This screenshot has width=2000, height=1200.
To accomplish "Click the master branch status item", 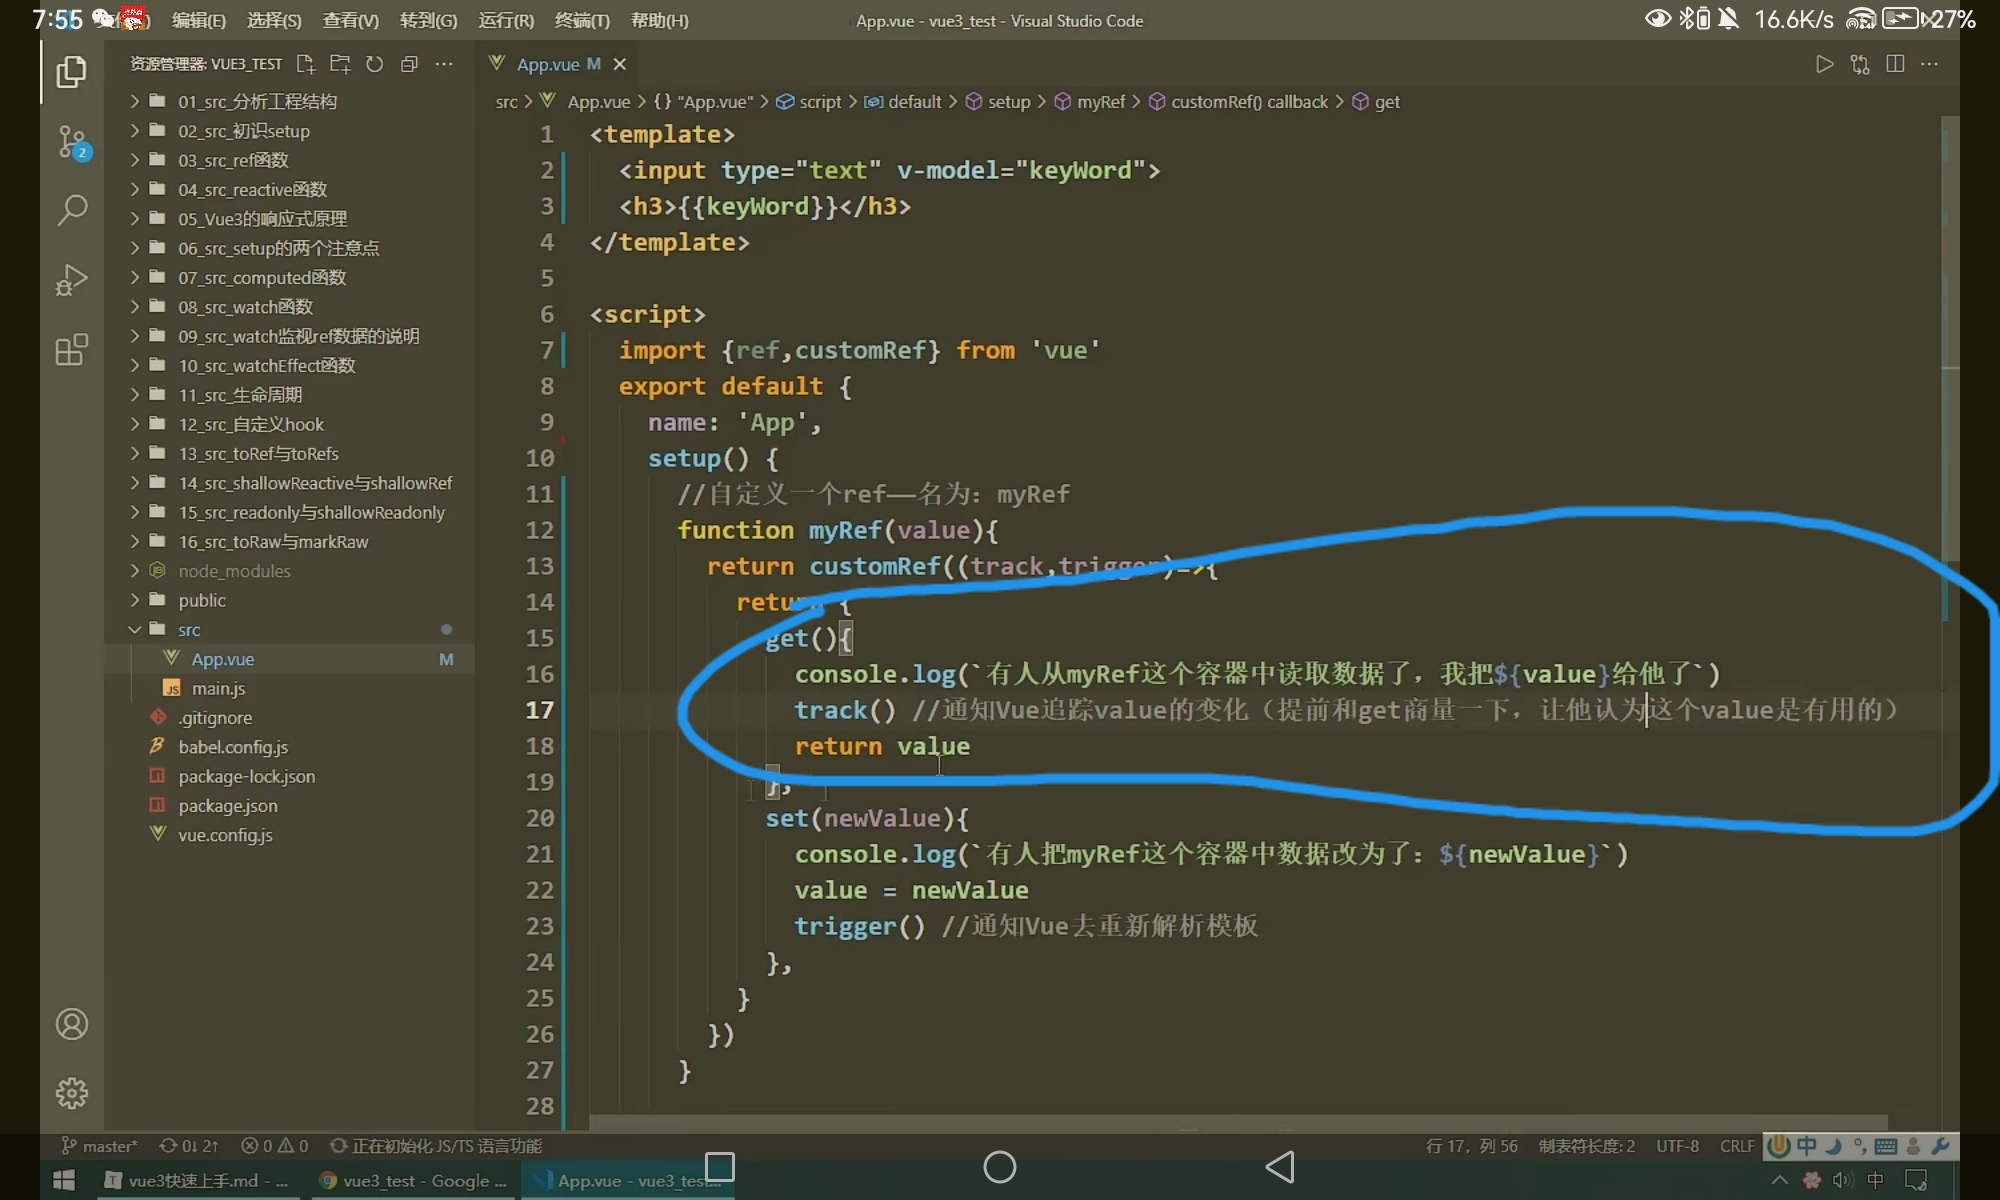I will click(x=100, y=1146).
